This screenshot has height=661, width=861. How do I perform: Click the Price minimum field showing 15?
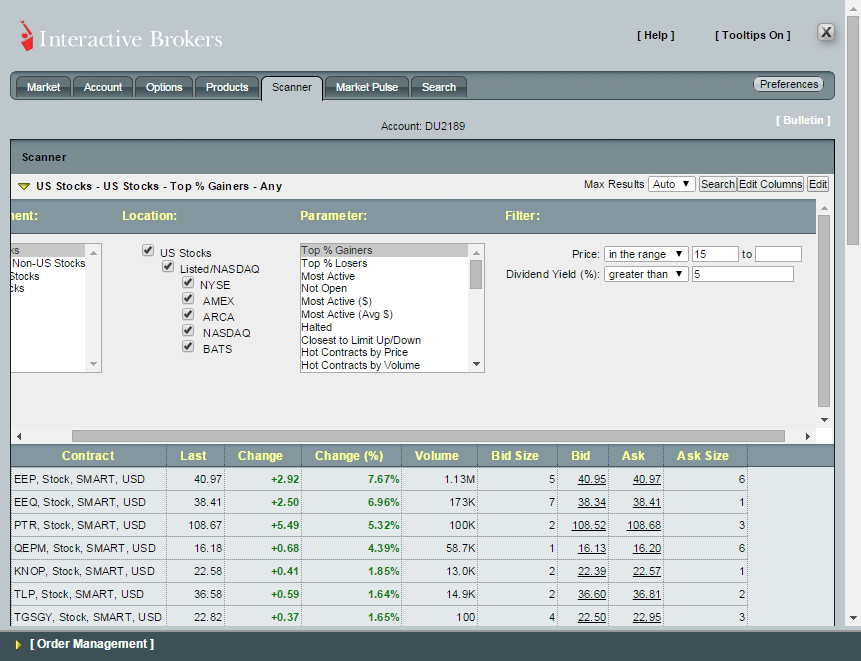[715, 254]
